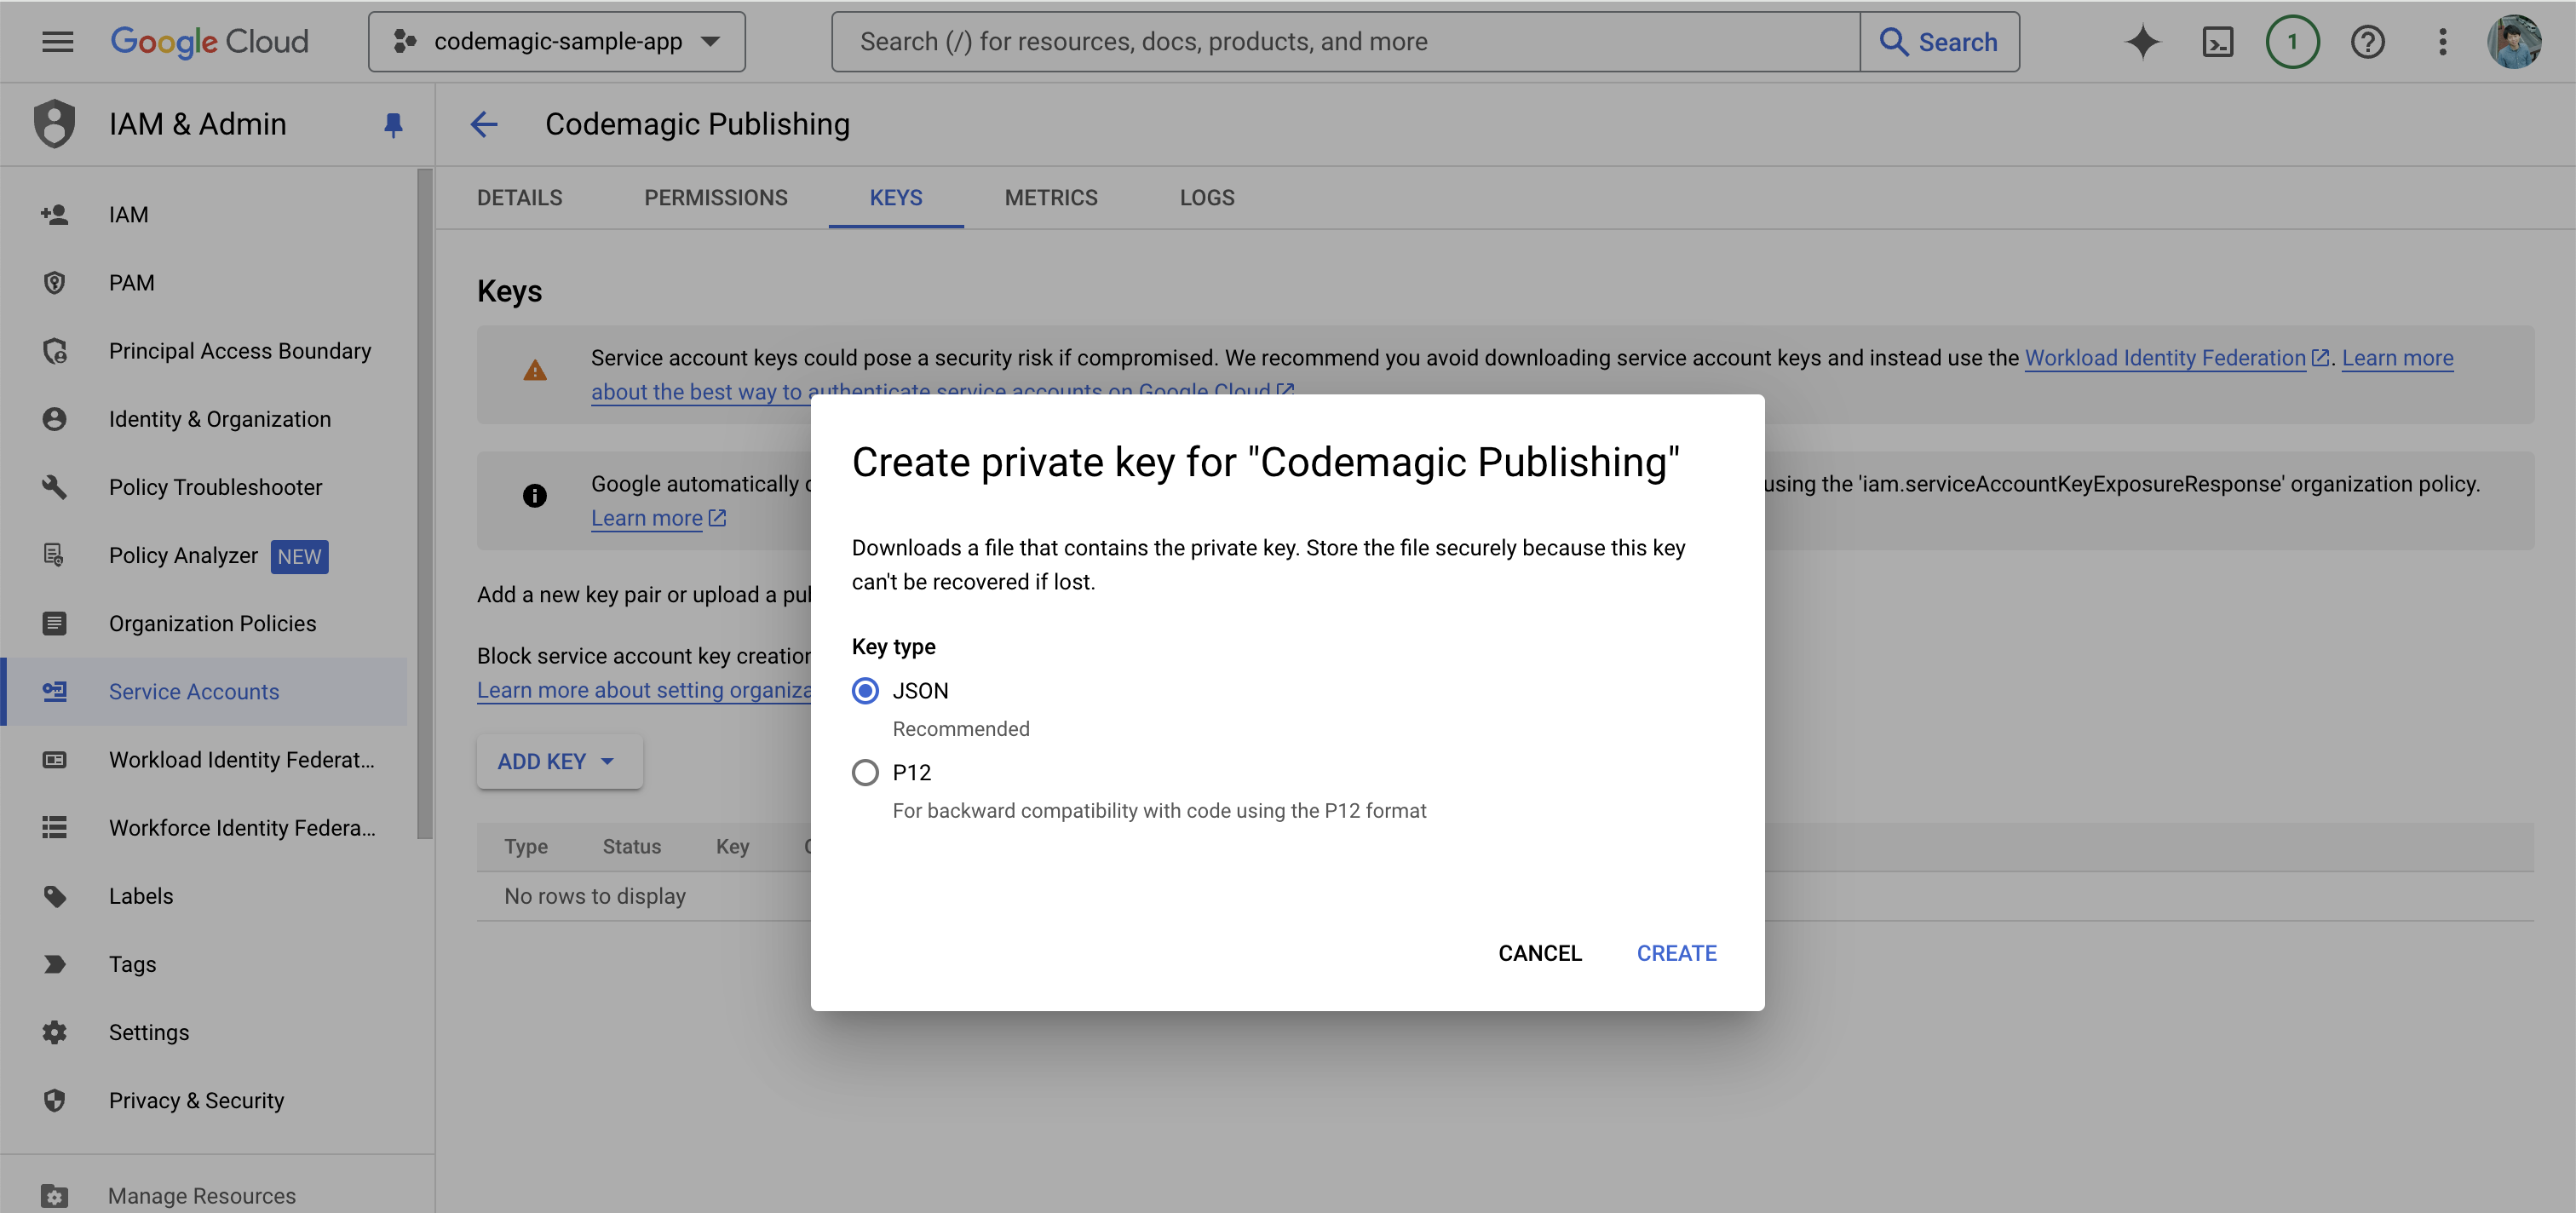This screenshot has height=1213, width=2576.
Task: Switch to the KEYS tab
Action: coord(895,197)
